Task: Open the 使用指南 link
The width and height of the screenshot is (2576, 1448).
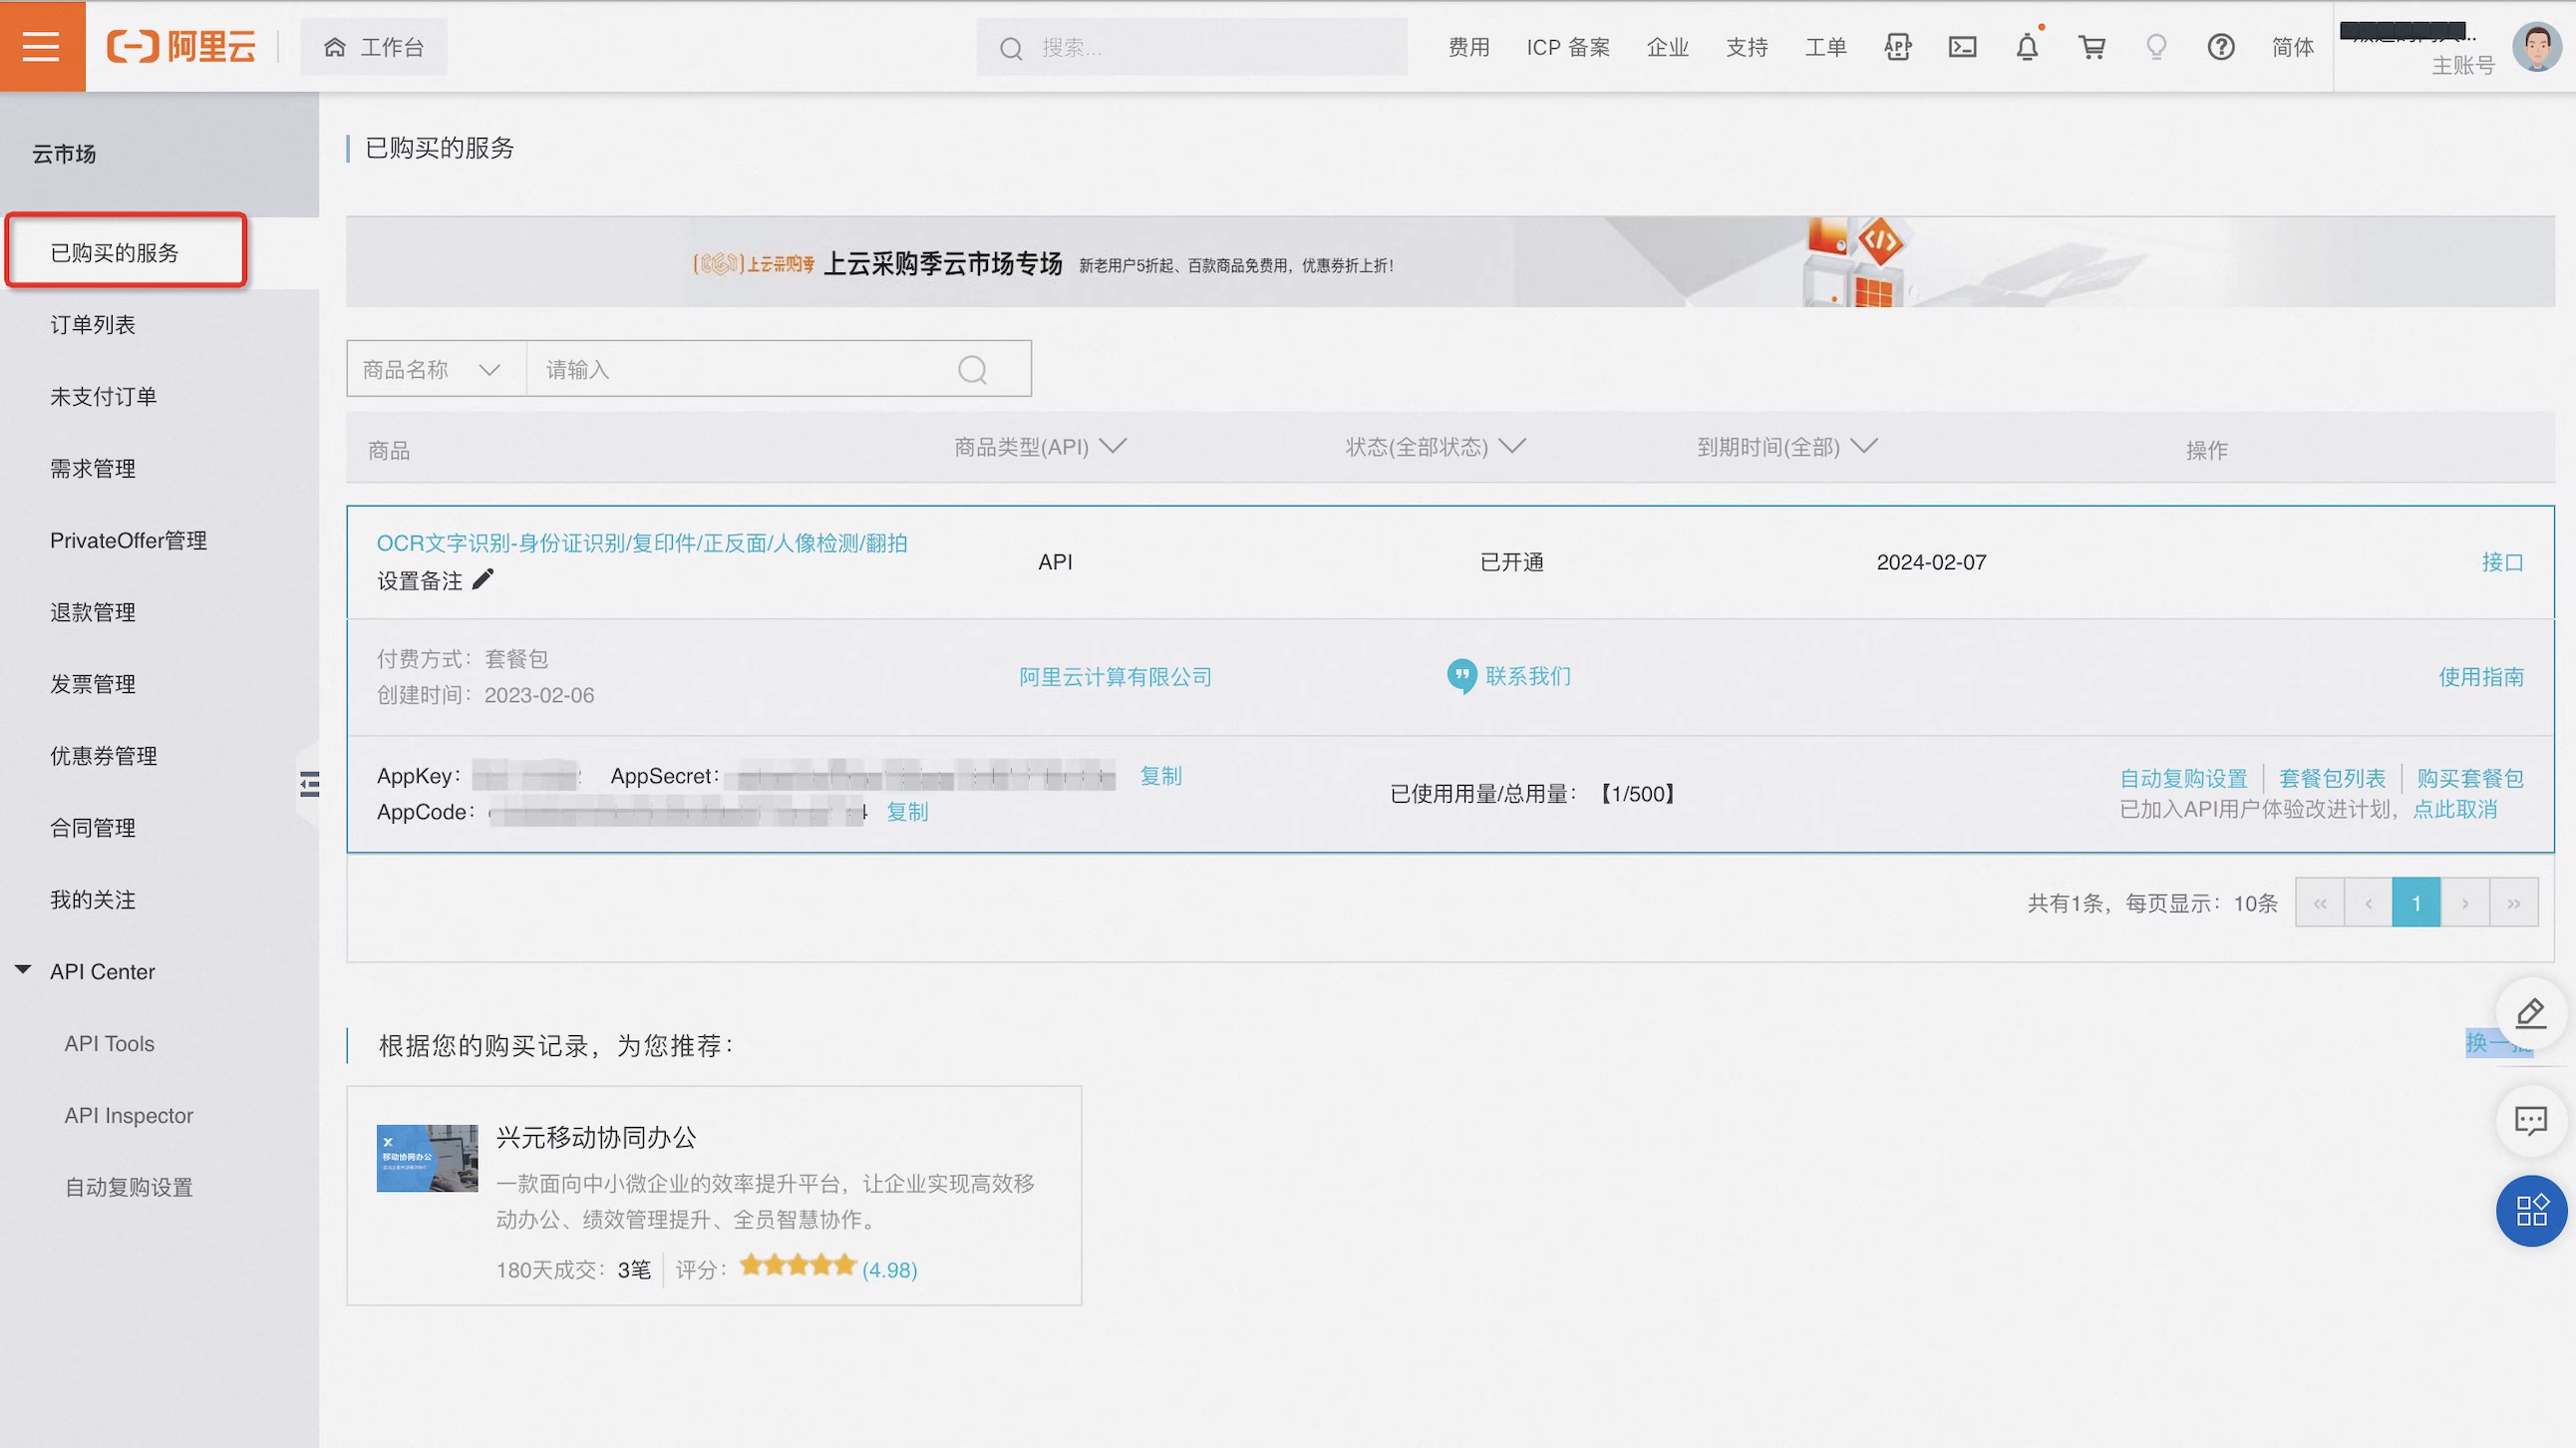Action: click(x=2481, y=677)
